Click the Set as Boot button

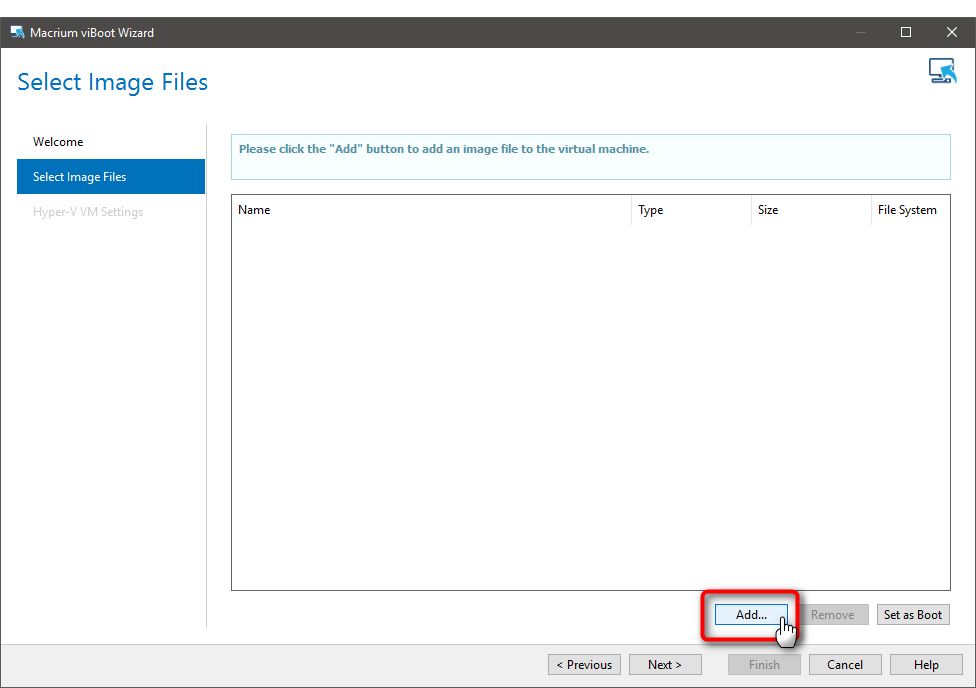(x=913, y=615)
